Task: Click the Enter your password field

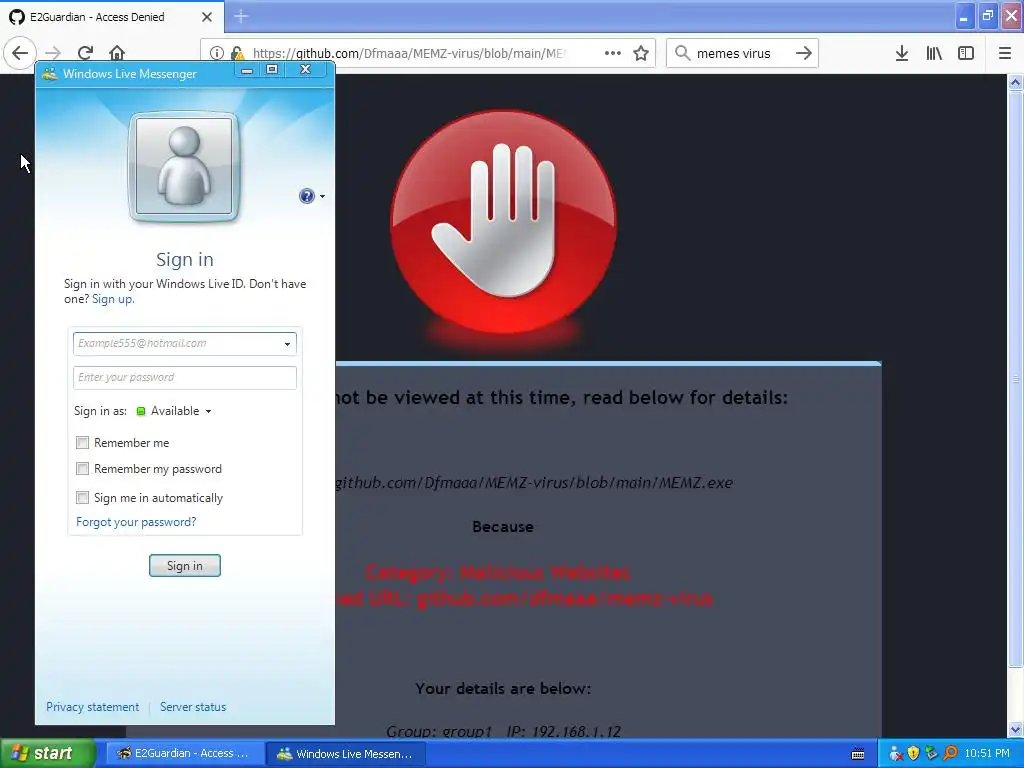Action: [185, 377]
